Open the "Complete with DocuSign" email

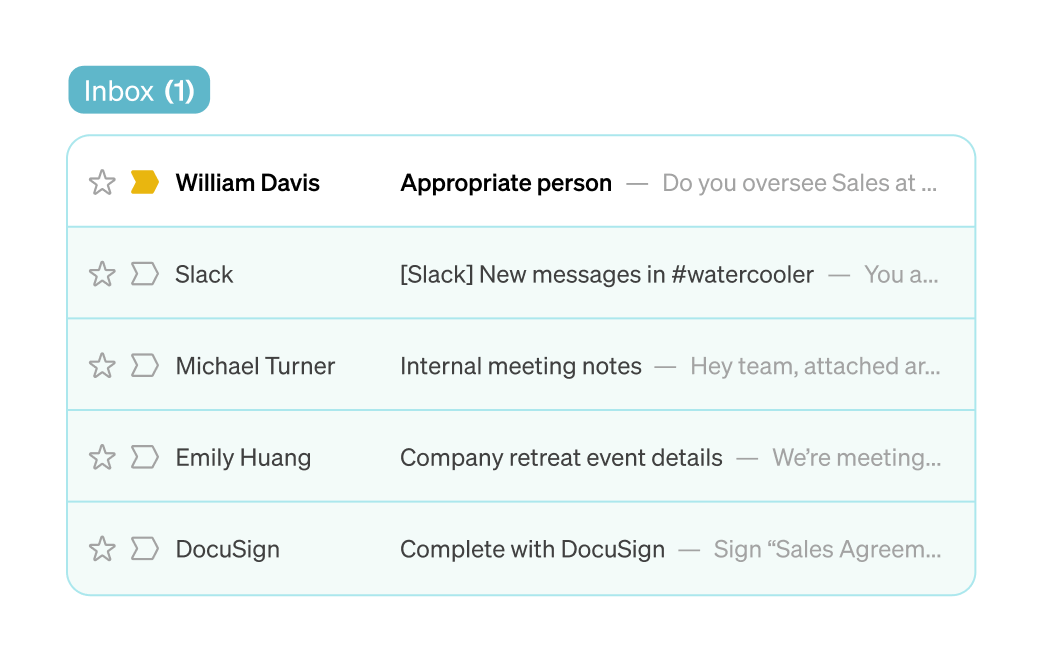(532, 549)
